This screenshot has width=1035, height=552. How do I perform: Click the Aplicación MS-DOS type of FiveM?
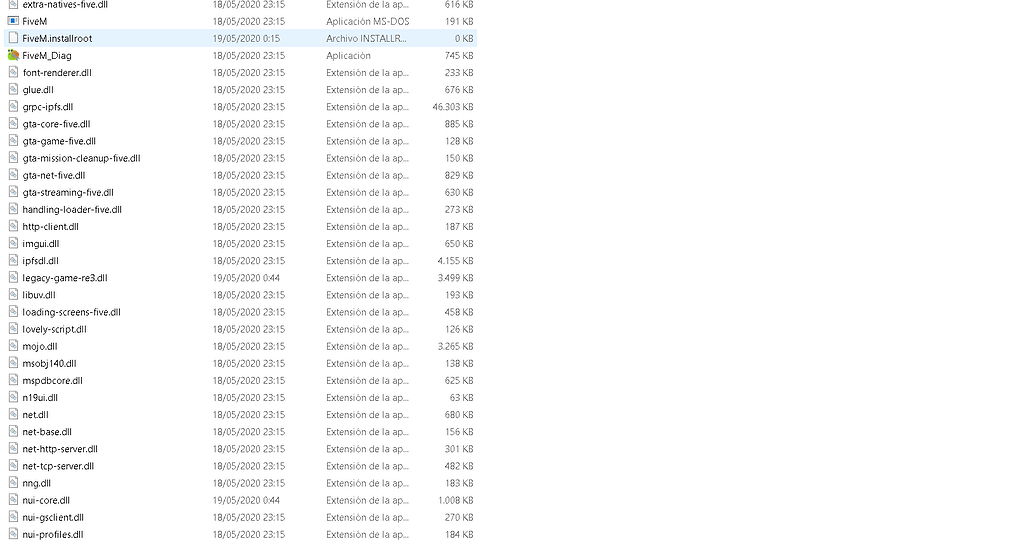coord(368,21)
